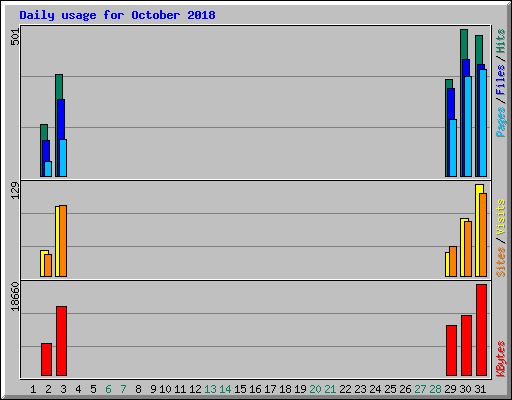Viewport: 512px width, 400px height.
Task: Click the 18660 axis maximum label
Action: click(15, 297)
